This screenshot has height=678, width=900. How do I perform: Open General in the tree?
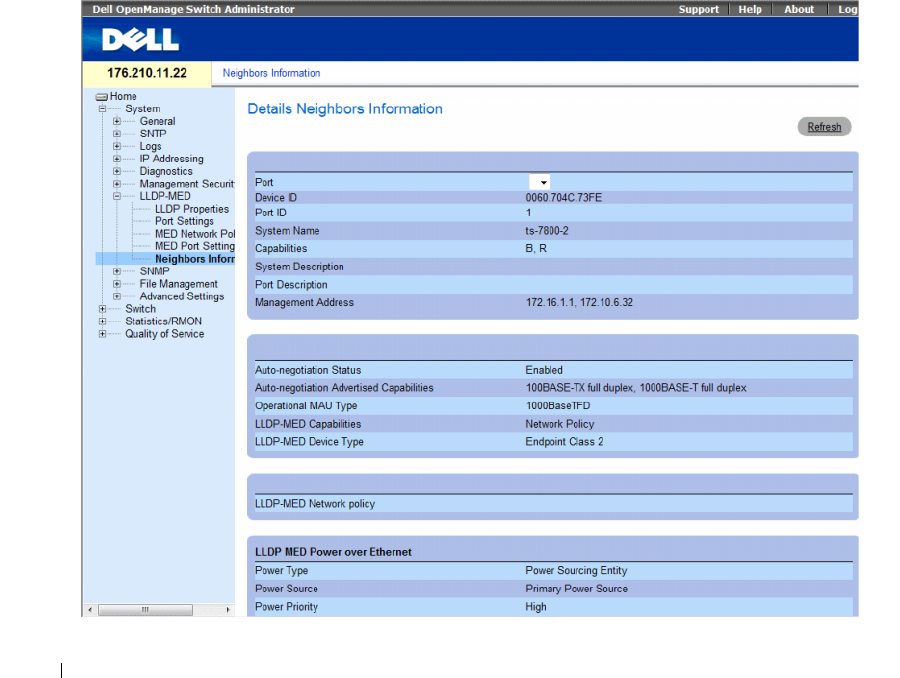click(x=157, y=121)
